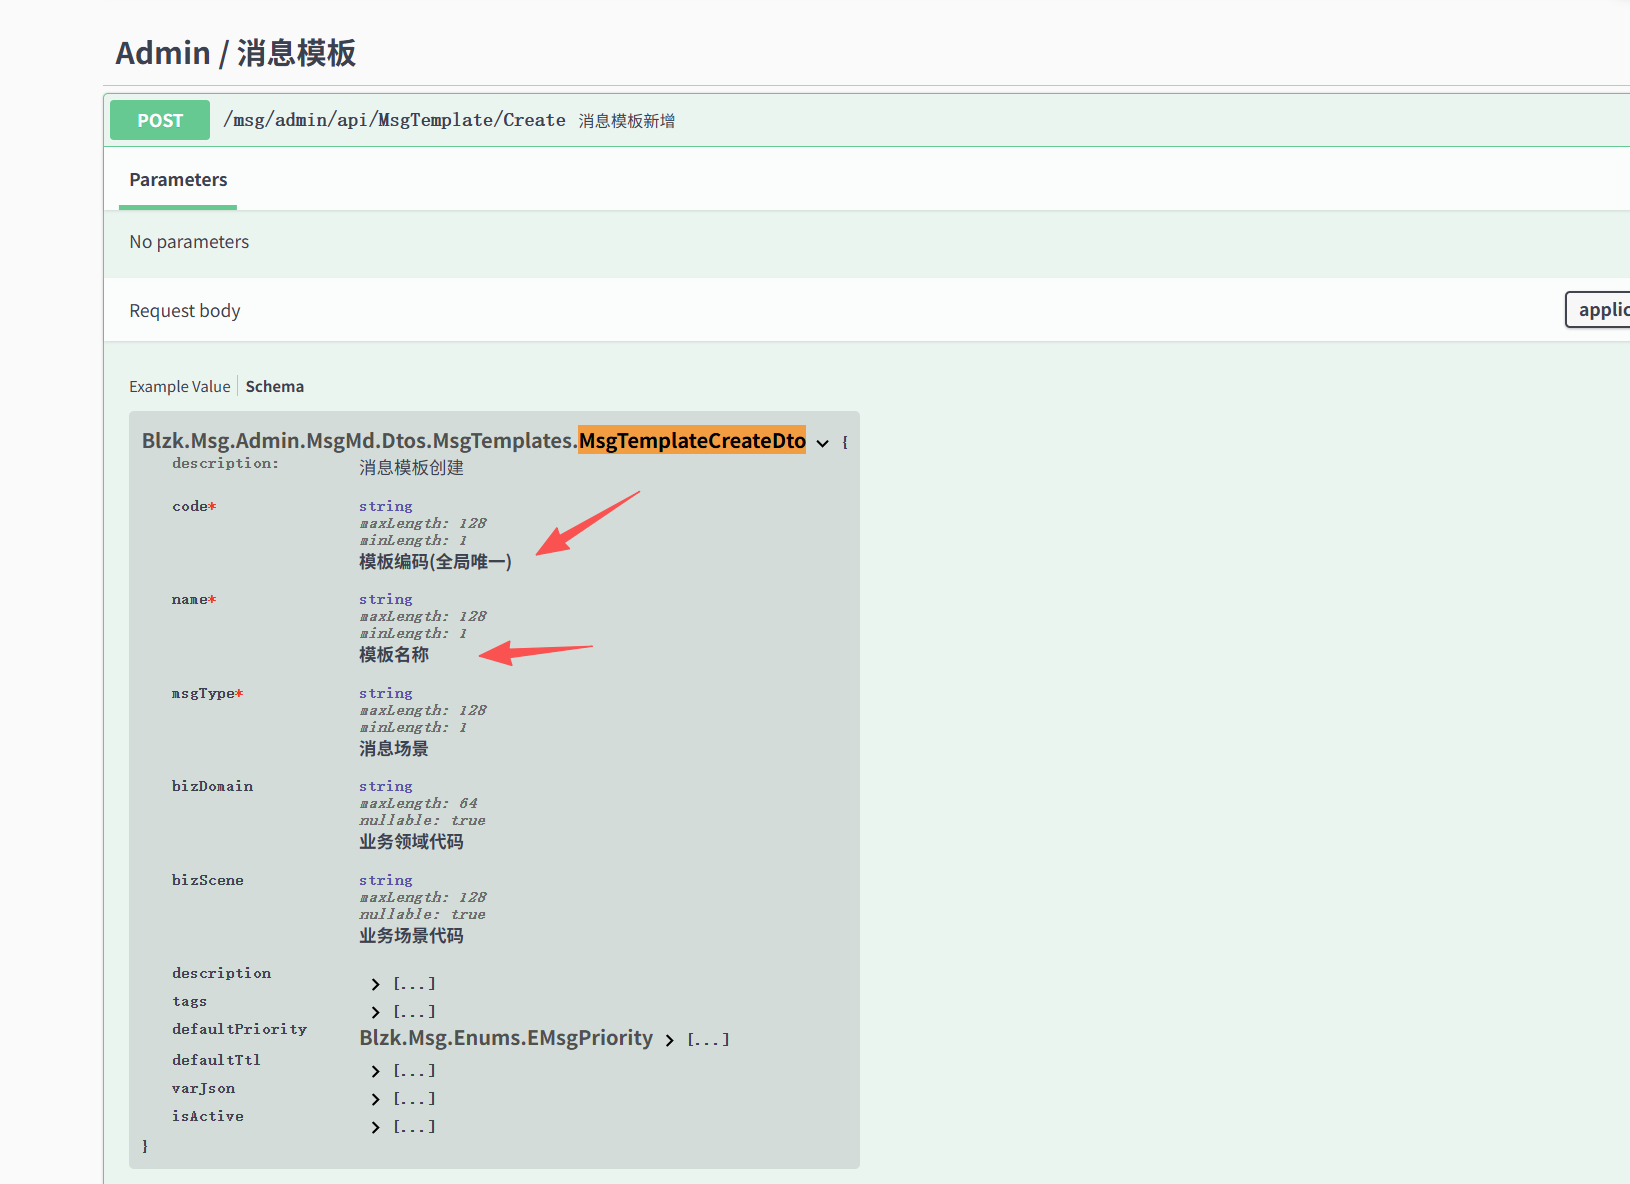Image resolution: width=1630 pixels, height=1184 pixels.
Task: Click the msgType property label
Action: [x=207, y=694]
